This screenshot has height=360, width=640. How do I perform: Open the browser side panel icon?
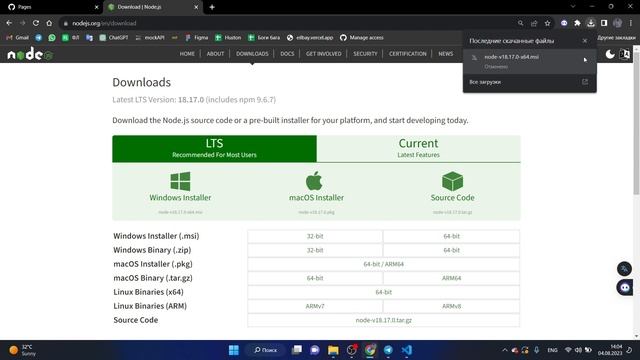point(604,23)
